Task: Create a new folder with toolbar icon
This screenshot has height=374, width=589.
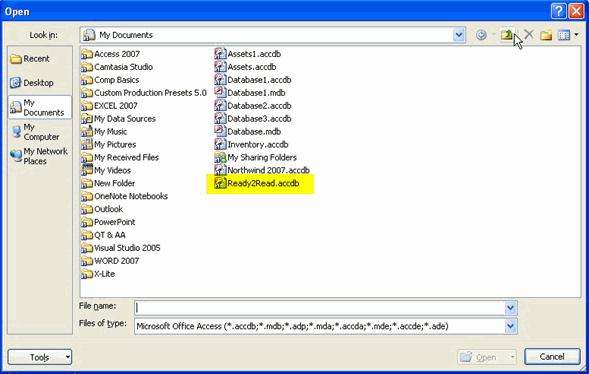Action: [546, 35]
